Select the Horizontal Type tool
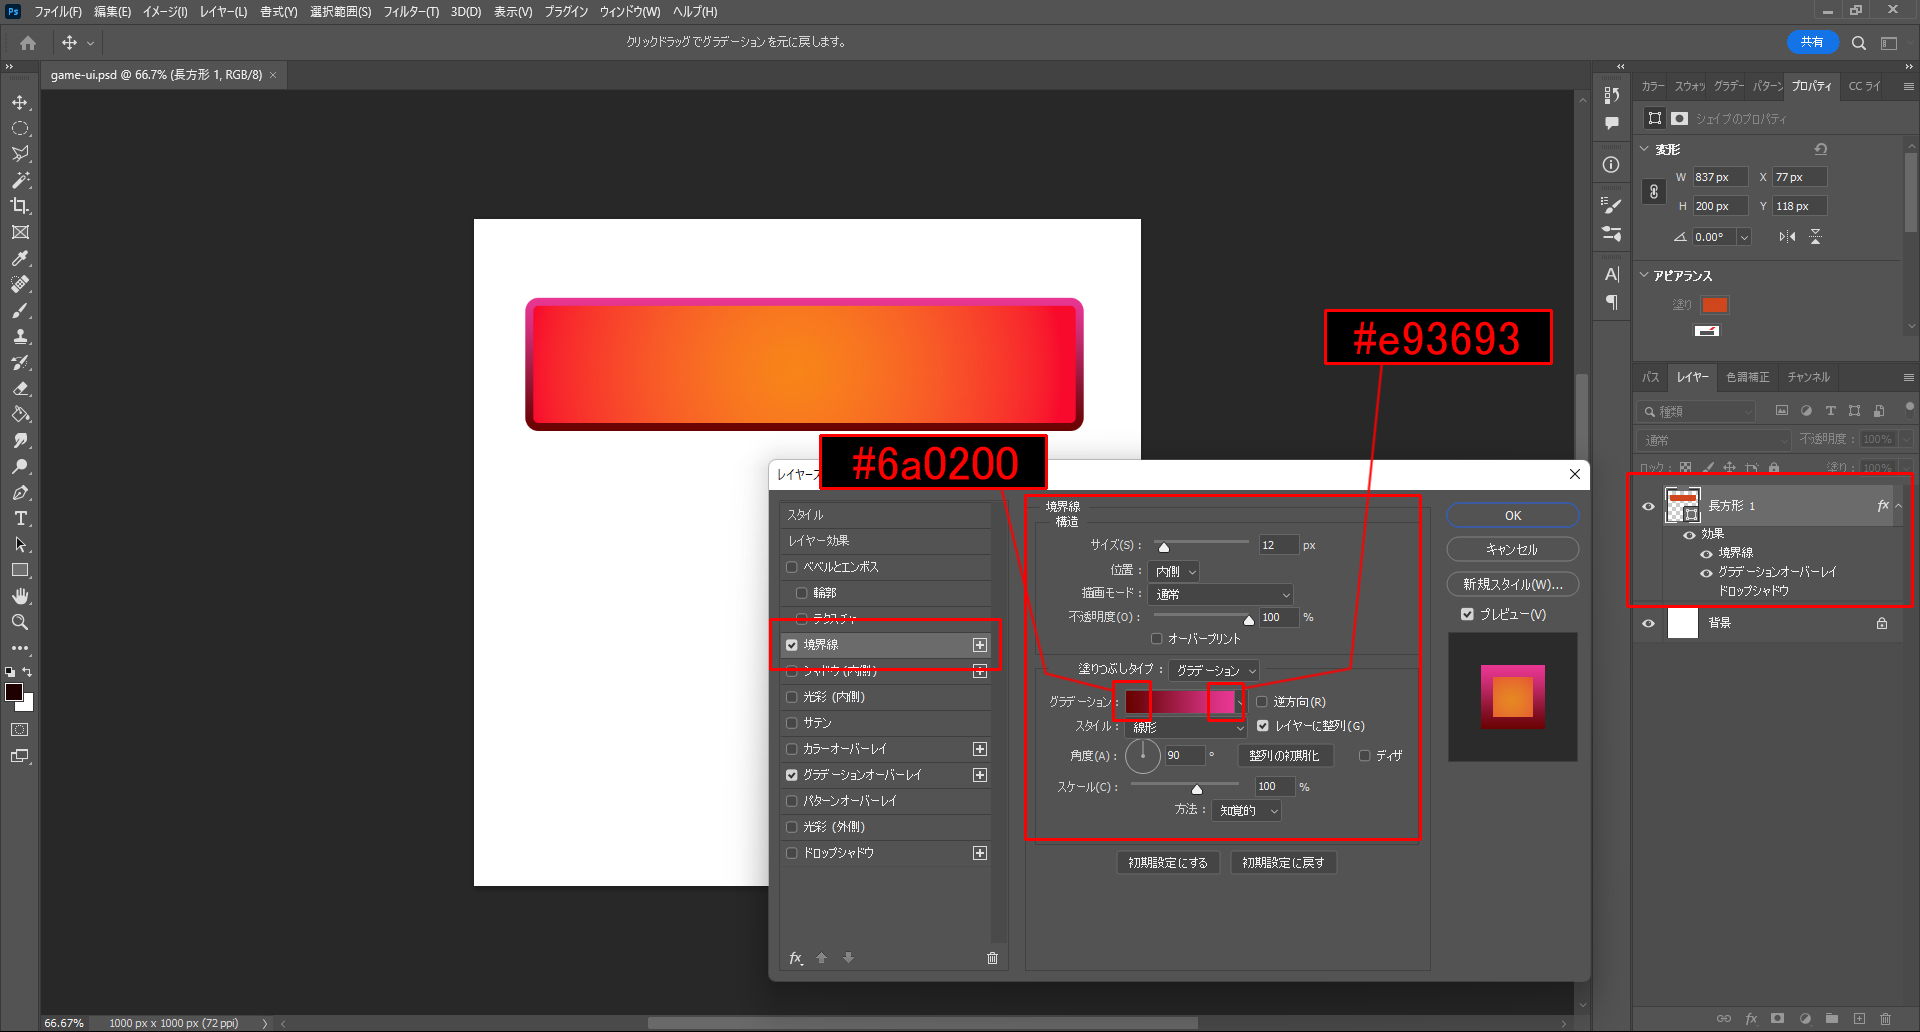The image size is (1920, 1032). [x=20, y=518]
